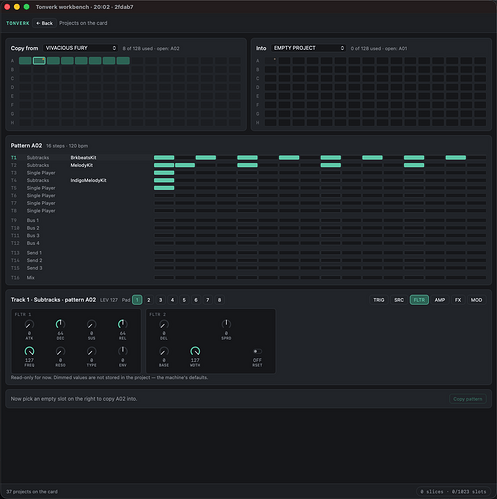Select track T1 Subtracks BrkbeatsKit row

248,158
